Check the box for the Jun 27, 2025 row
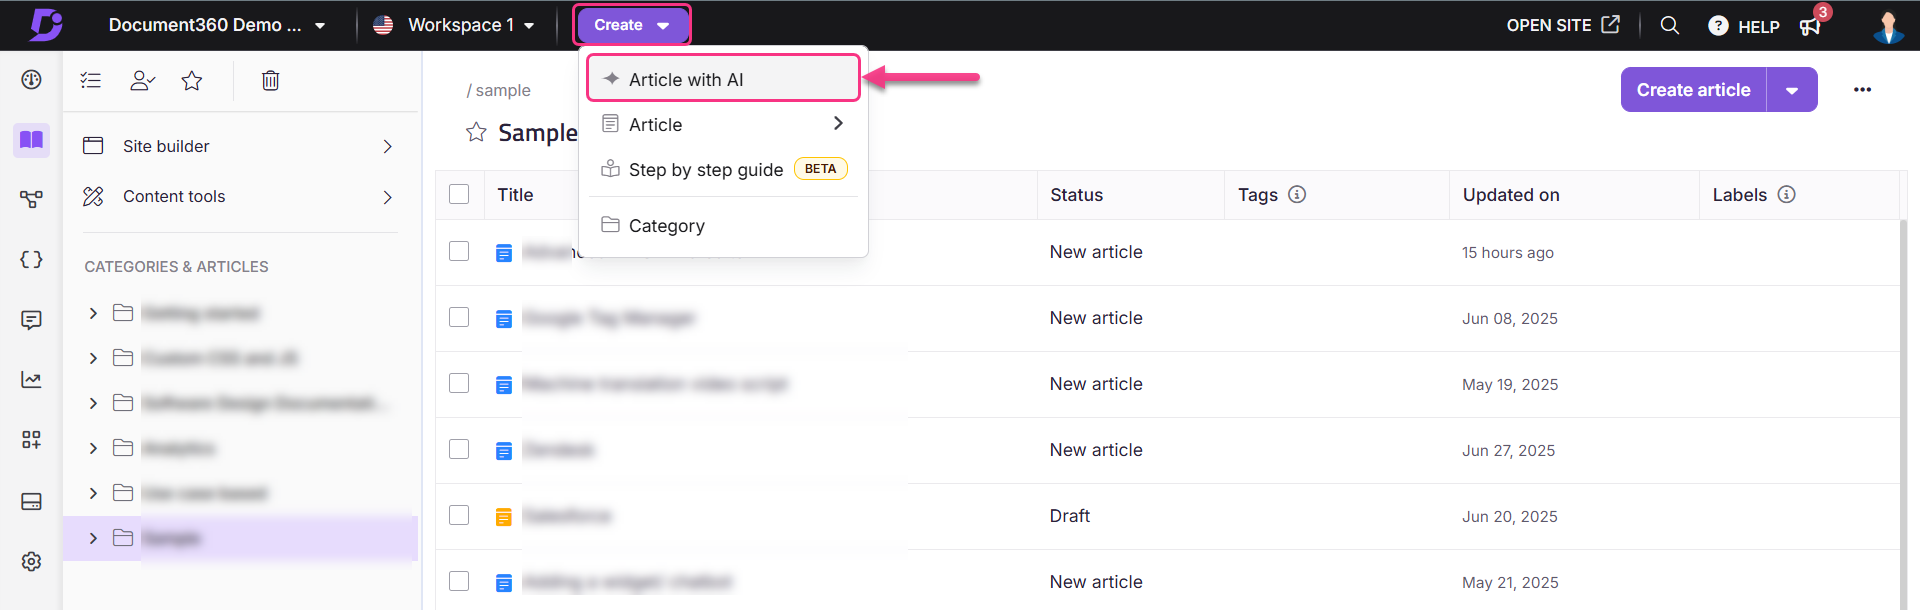Screen dimensions: 1920x610 tap(459, 449)
